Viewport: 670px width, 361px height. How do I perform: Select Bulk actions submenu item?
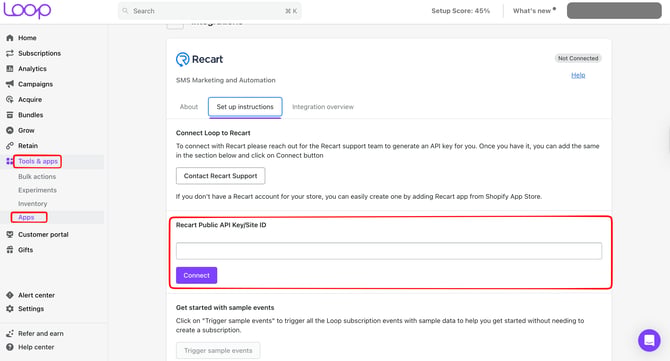point(37,176)
